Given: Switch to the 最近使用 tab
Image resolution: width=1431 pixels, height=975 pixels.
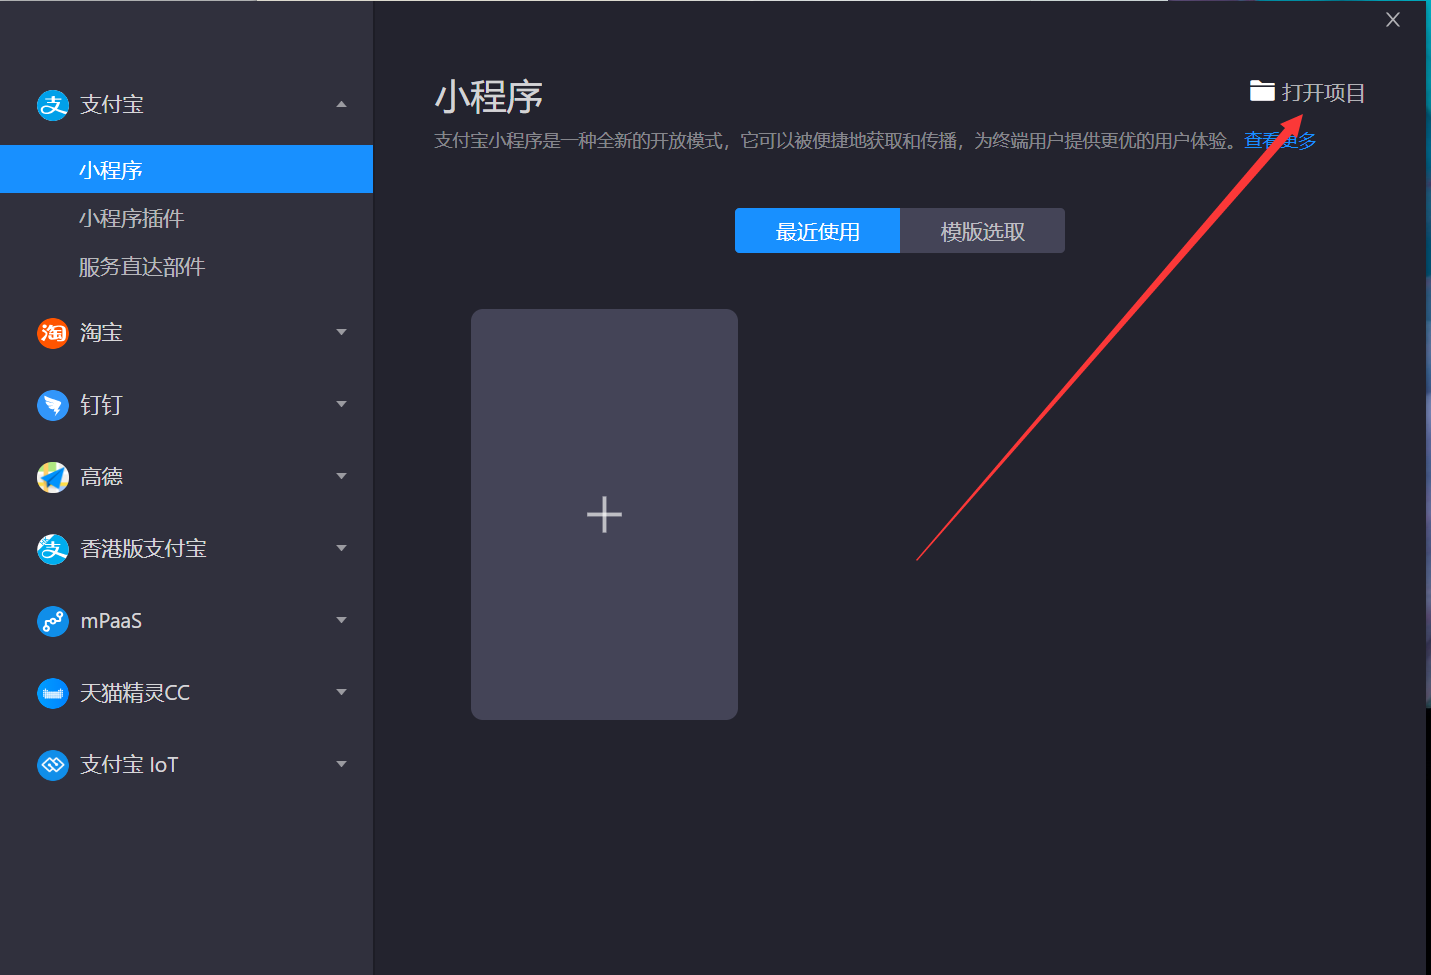Looking at the screenshot, I should (x=817, y=231).
